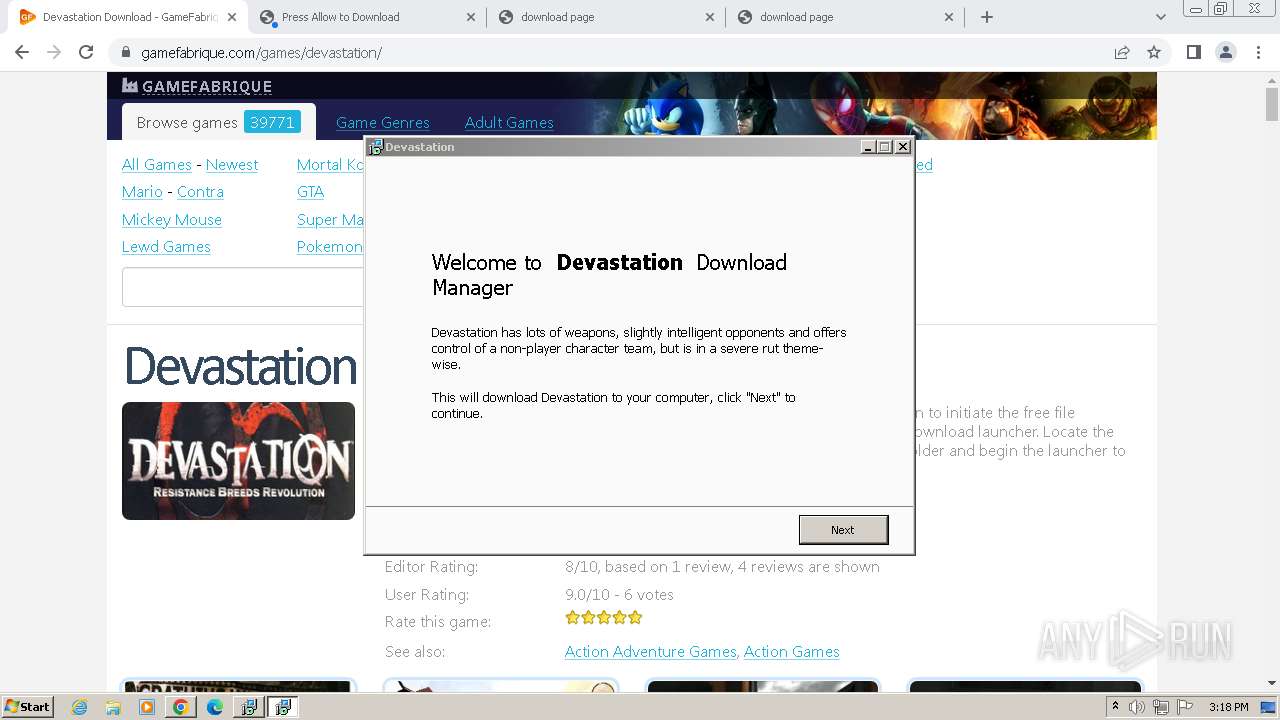
Task: Click the address bar URL
Action: [261, 52]
